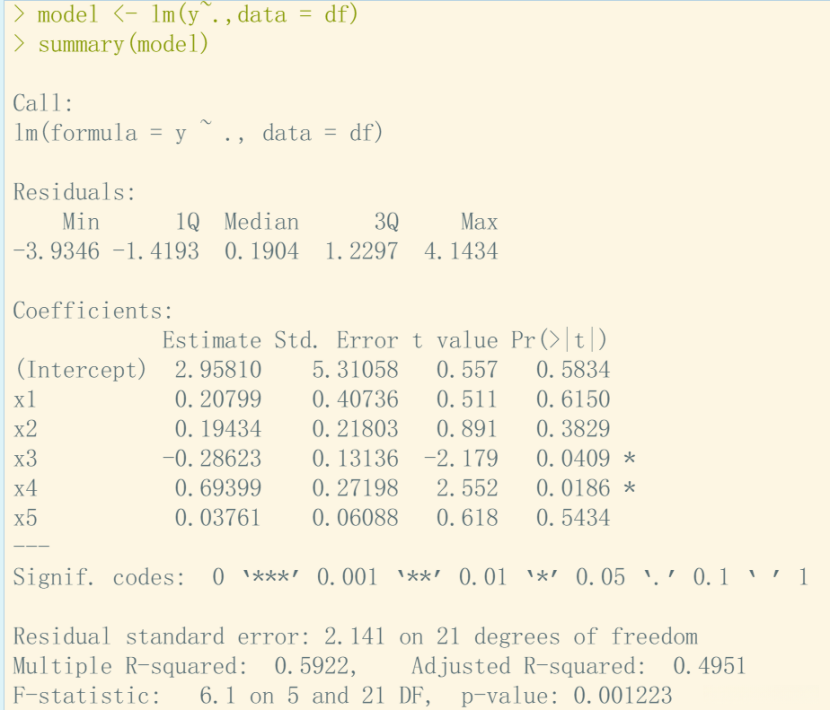830x711 pixels.
Task: Click the Median residual value 0.1904
Action: (x=261, y=251)
